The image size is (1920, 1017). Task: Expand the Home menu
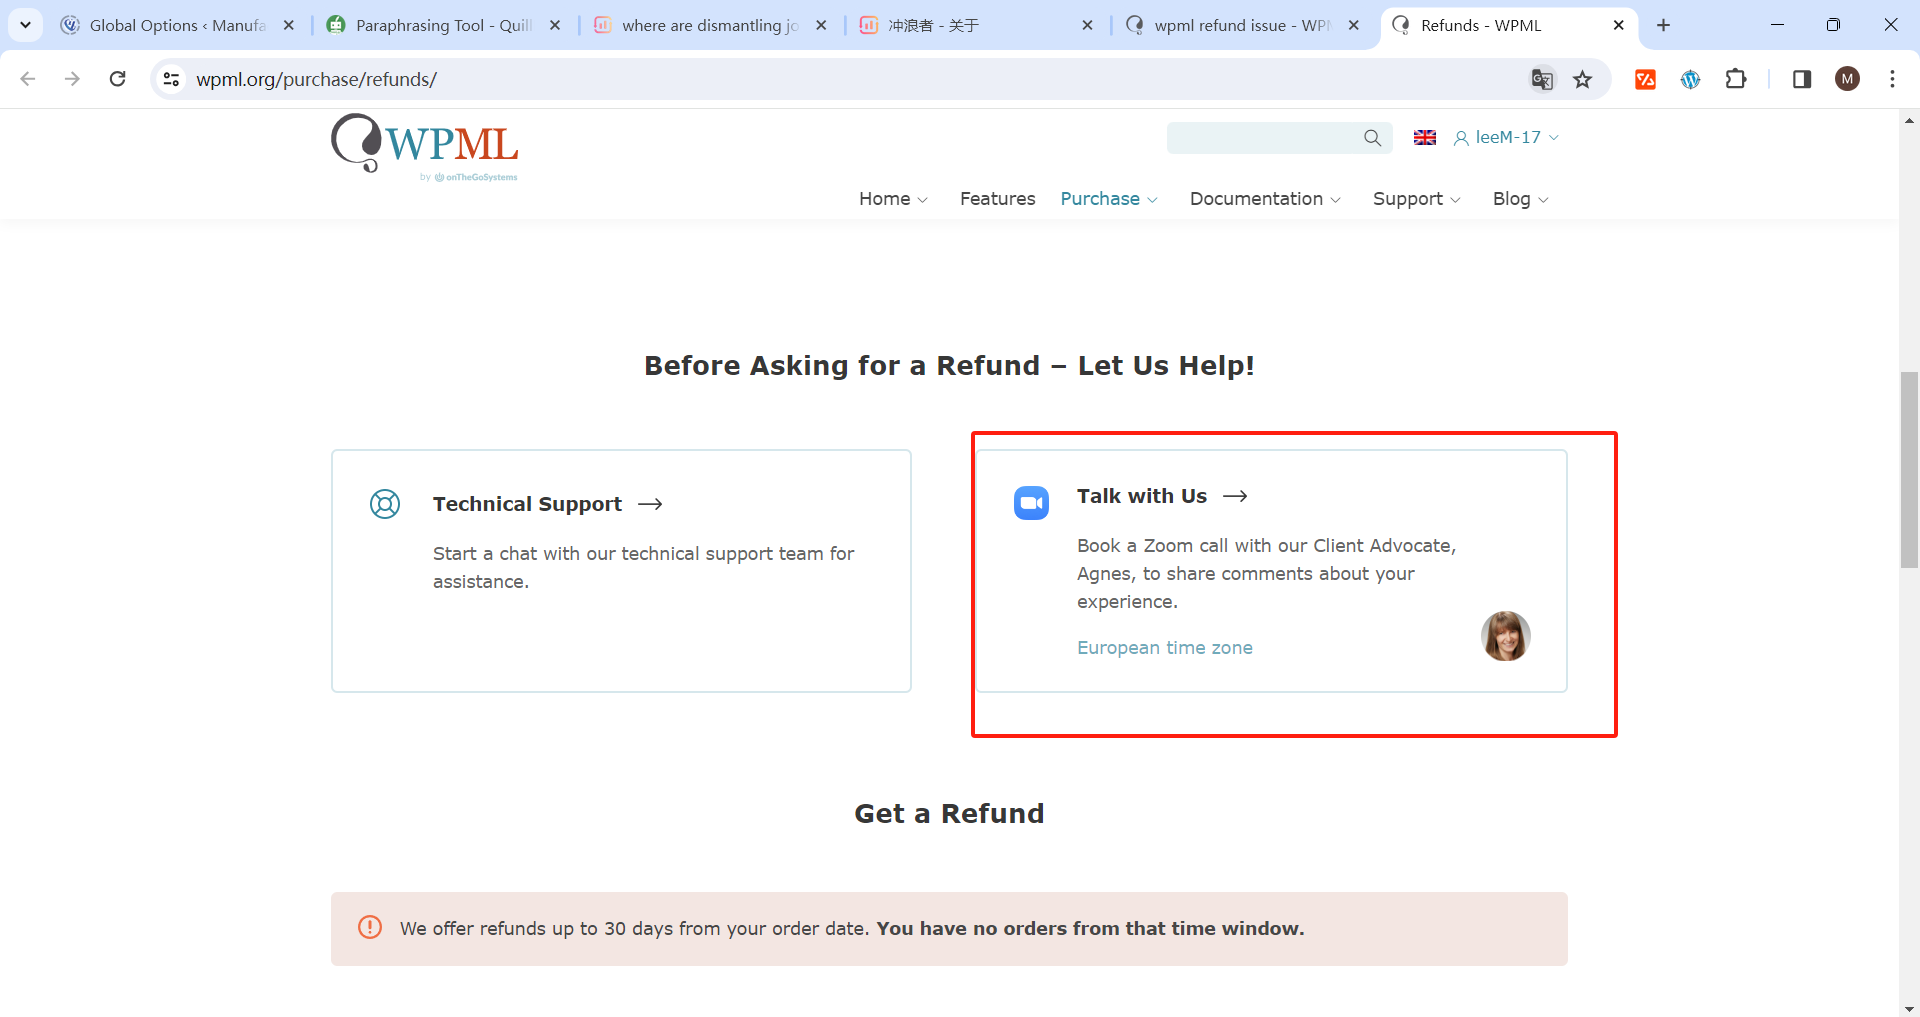pos(893,199)
